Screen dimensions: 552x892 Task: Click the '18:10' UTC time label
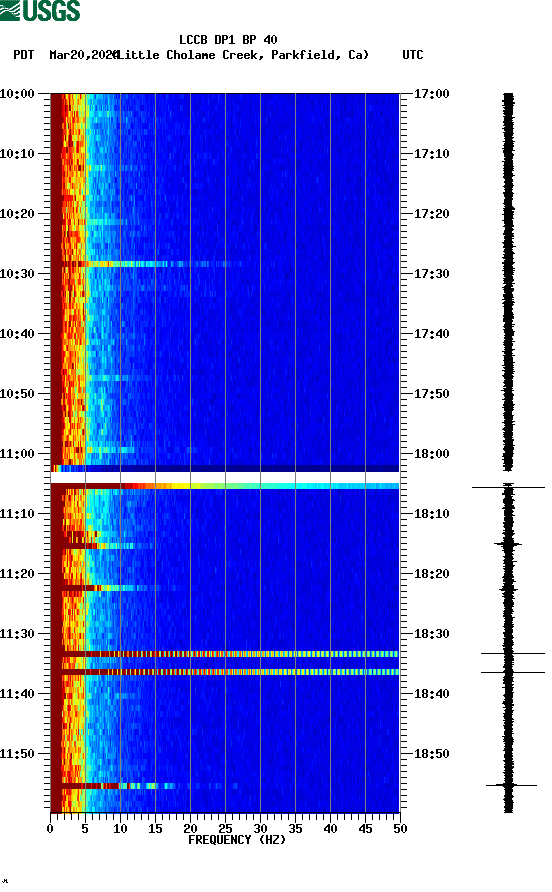[431, 514]
